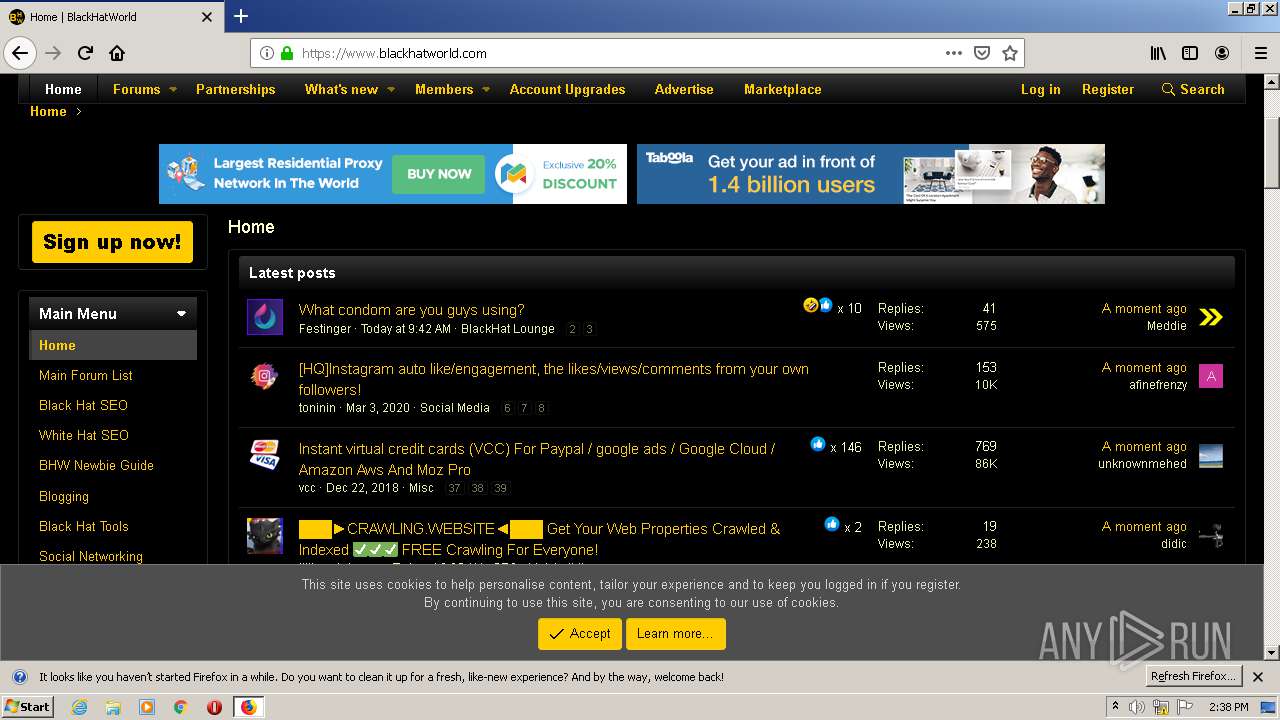Open Opera from the taskbar
The width and height of the screenshot is (1280, 720).
[x=214, y=707]
